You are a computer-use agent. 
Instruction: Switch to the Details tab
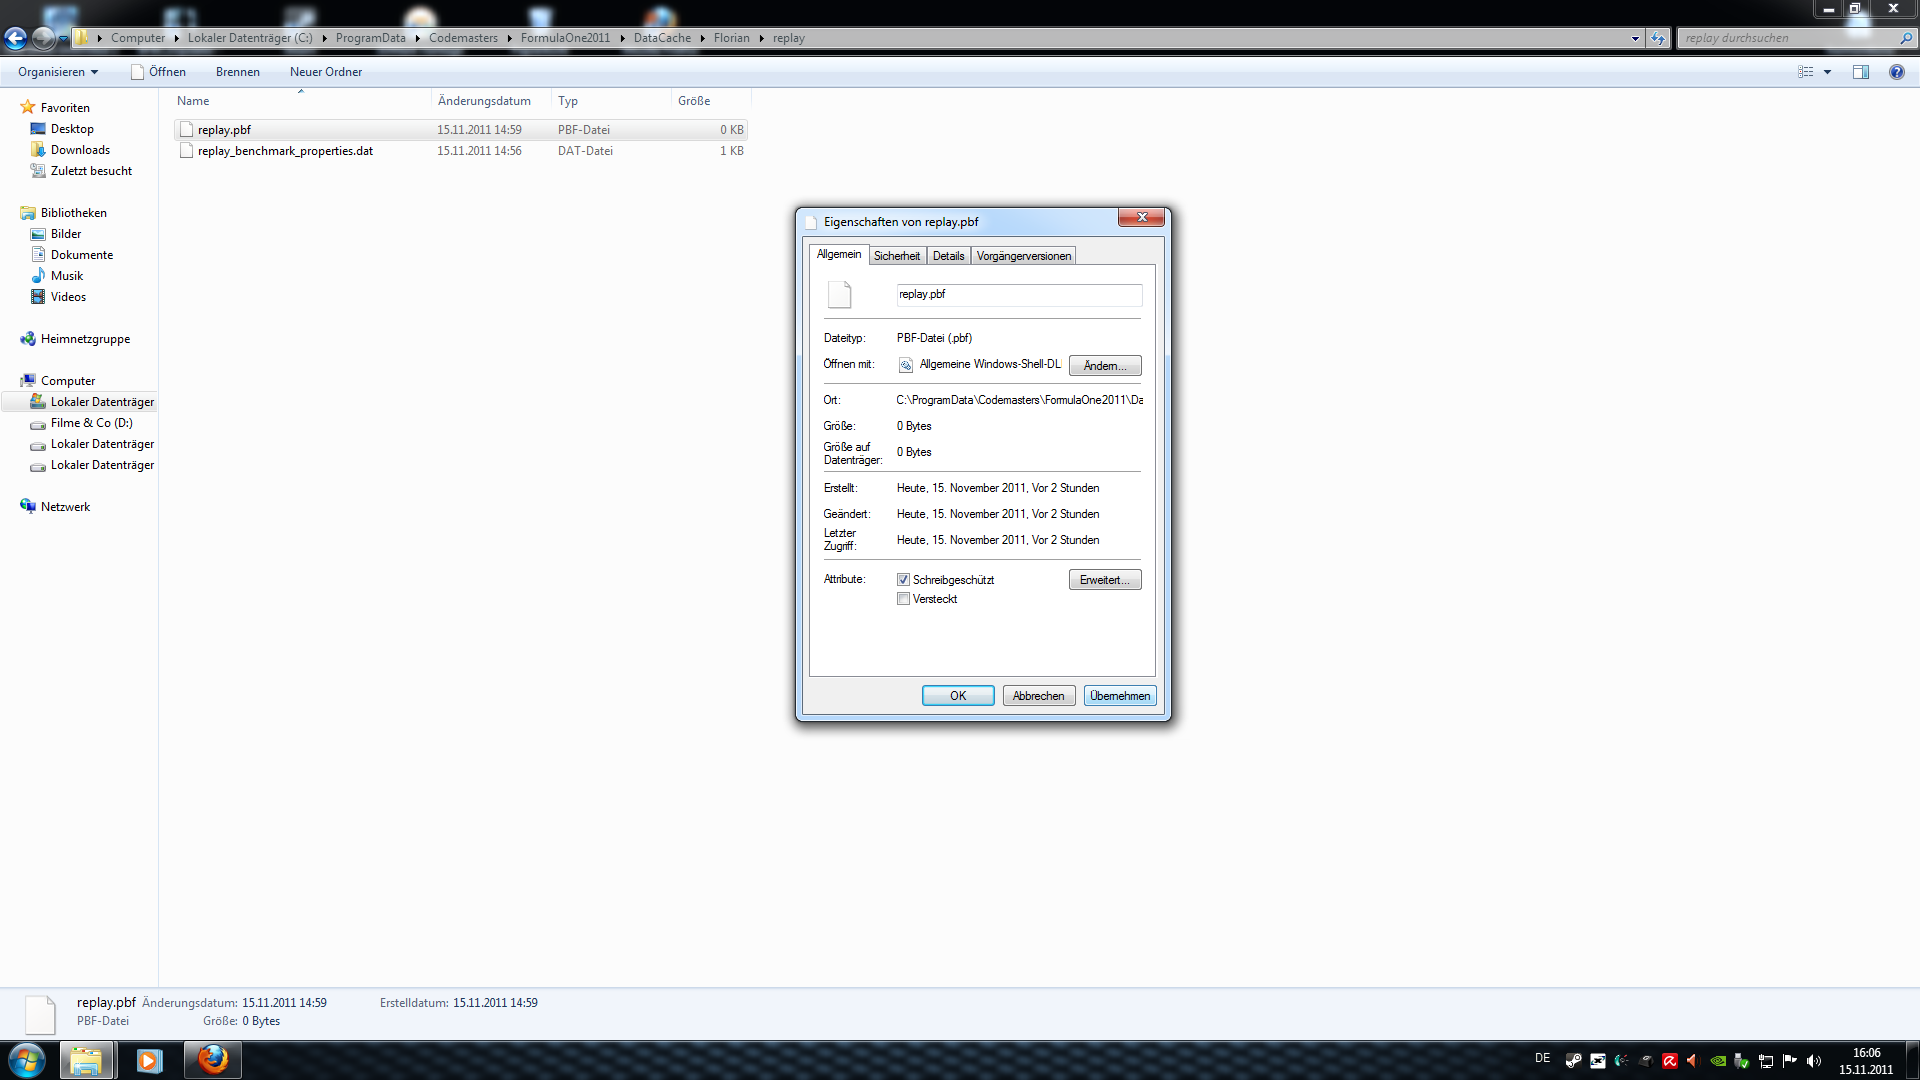pos(948,256)
